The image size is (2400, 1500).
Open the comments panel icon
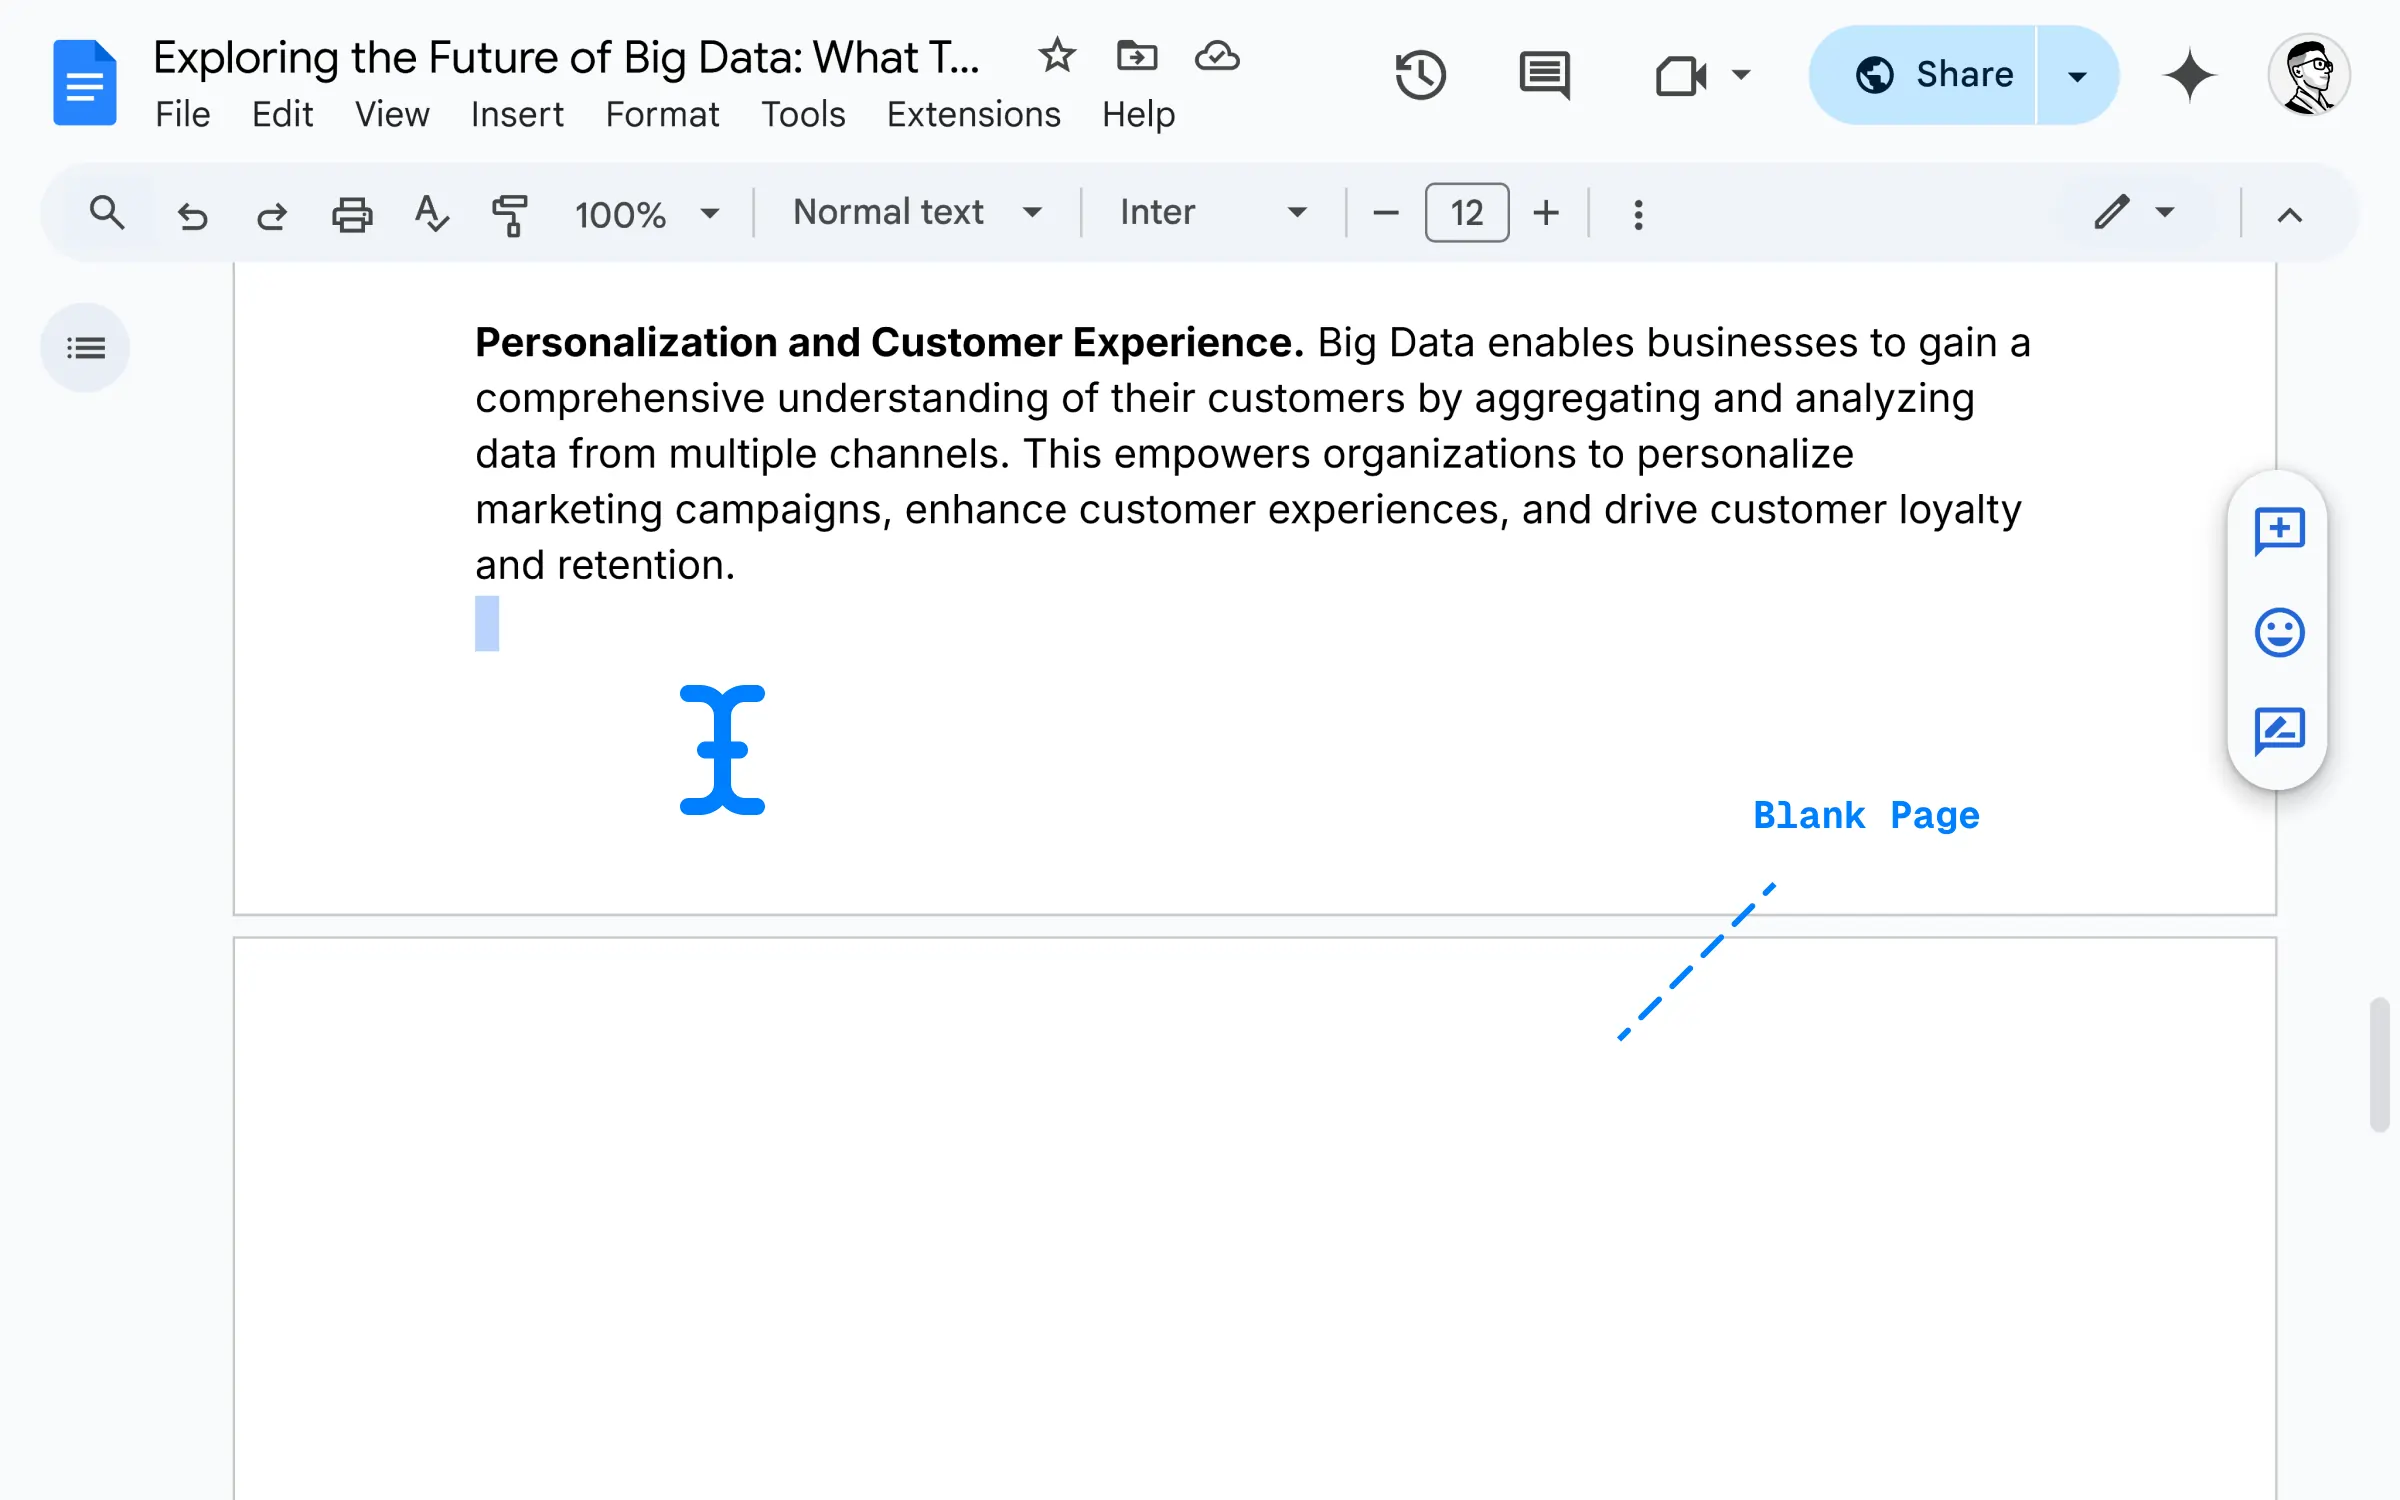click(x=1544, y=75)
